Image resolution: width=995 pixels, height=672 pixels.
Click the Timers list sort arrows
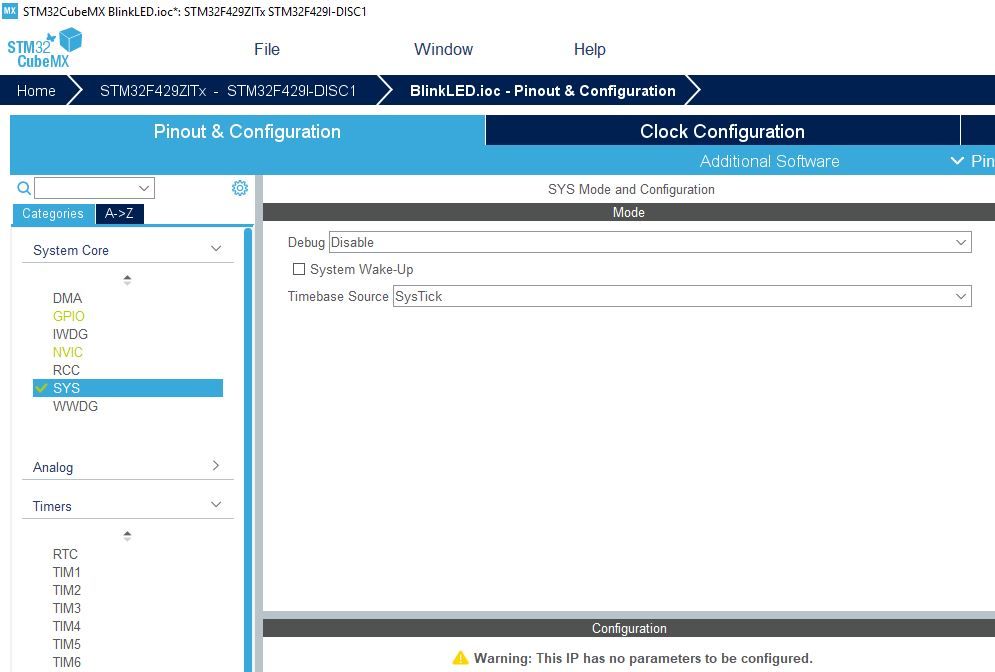tap(127, 536)
